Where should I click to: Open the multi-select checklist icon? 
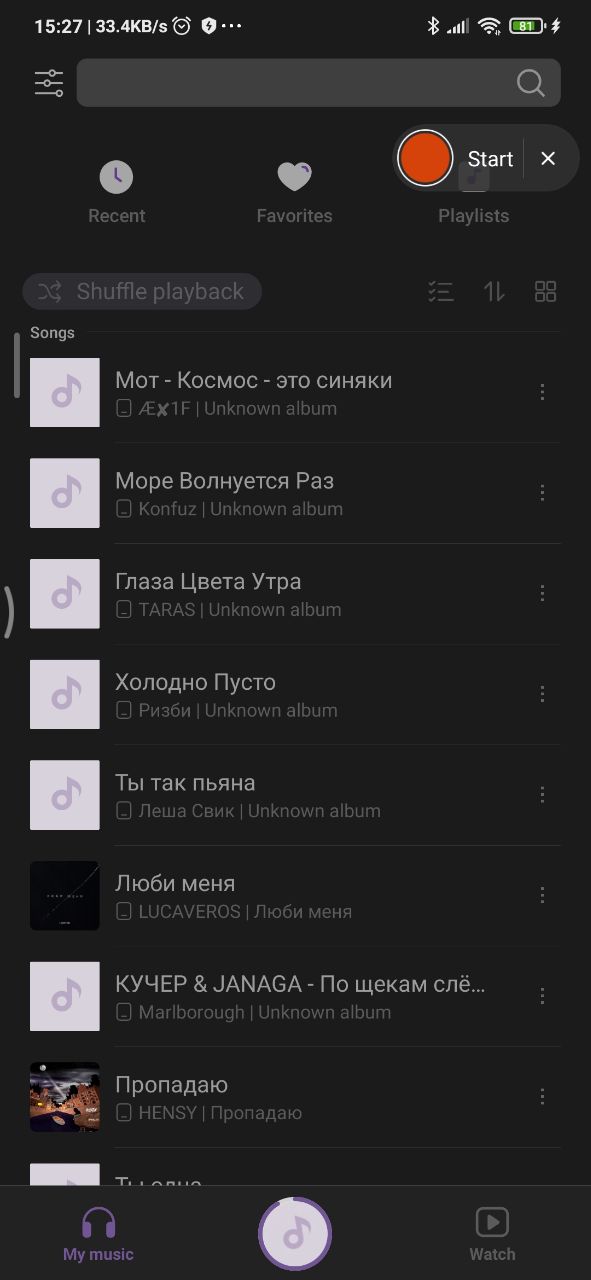[441, 292]
